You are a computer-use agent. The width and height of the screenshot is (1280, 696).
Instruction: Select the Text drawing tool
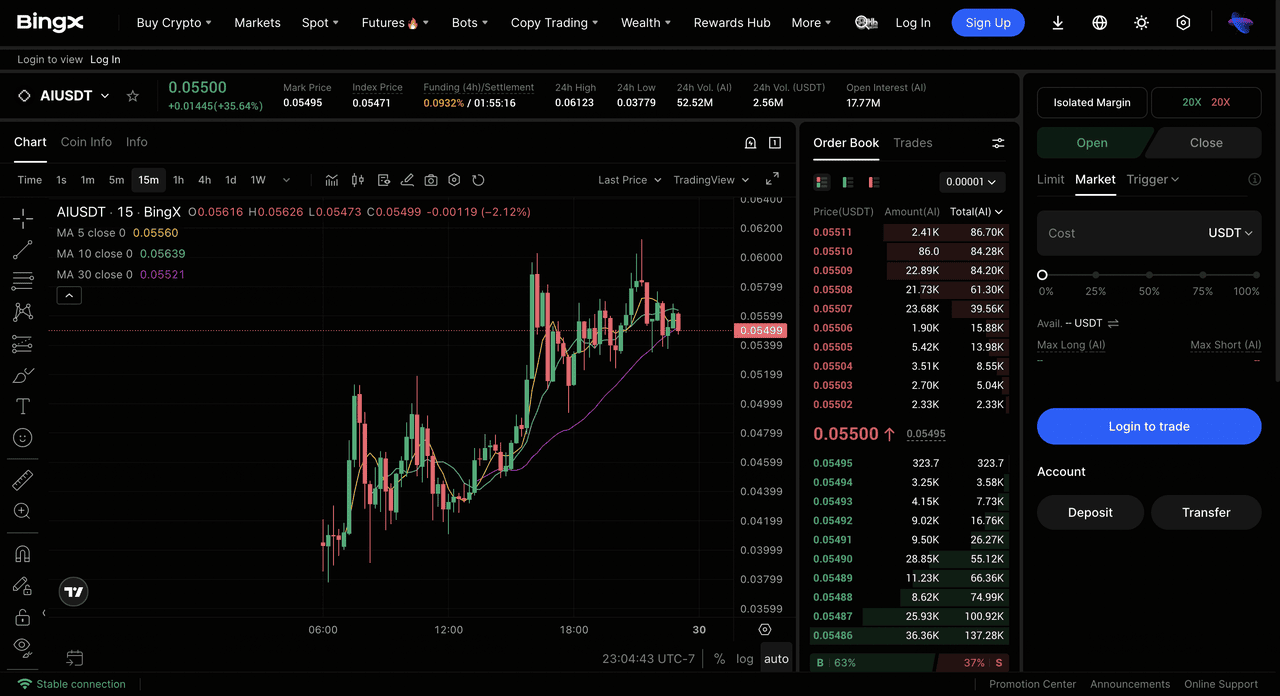click(22, 406)
